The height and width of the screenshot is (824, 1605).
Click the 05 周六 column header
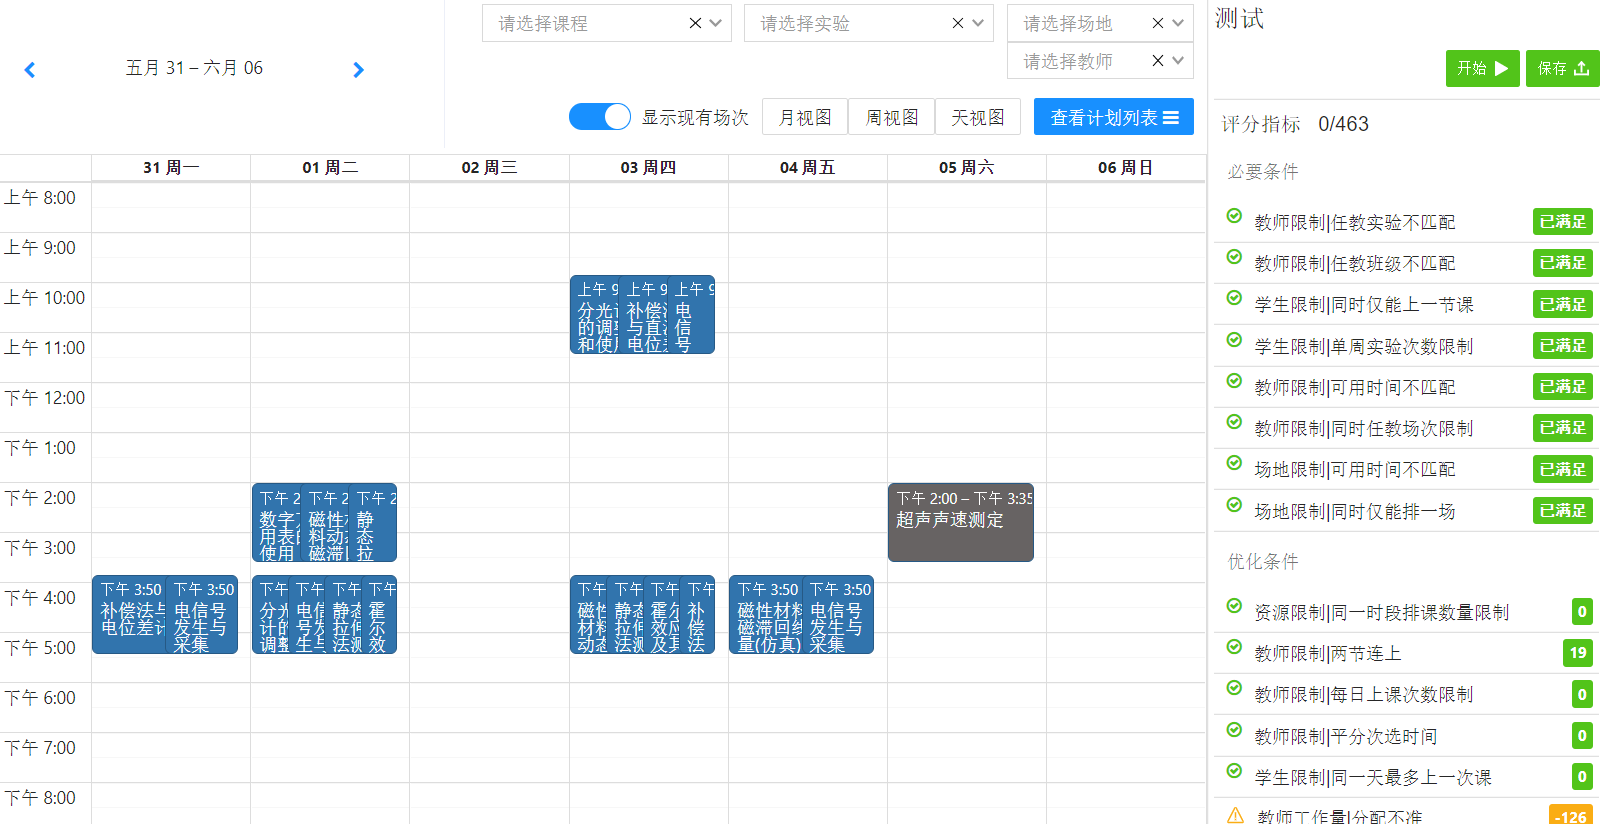(x=966, y=168)
